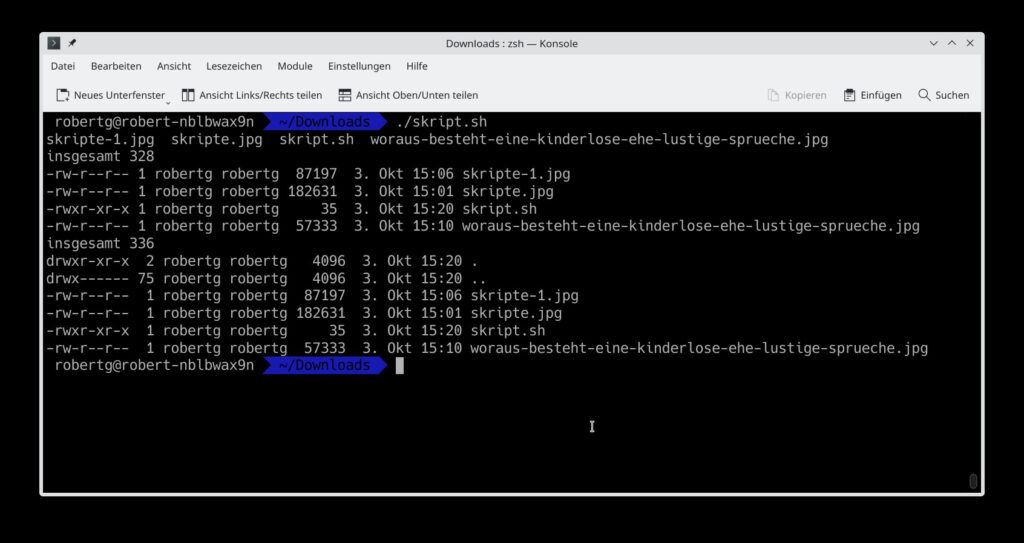Open the Module menu
Screen dimensions: 1024x543
click(295, 66)
